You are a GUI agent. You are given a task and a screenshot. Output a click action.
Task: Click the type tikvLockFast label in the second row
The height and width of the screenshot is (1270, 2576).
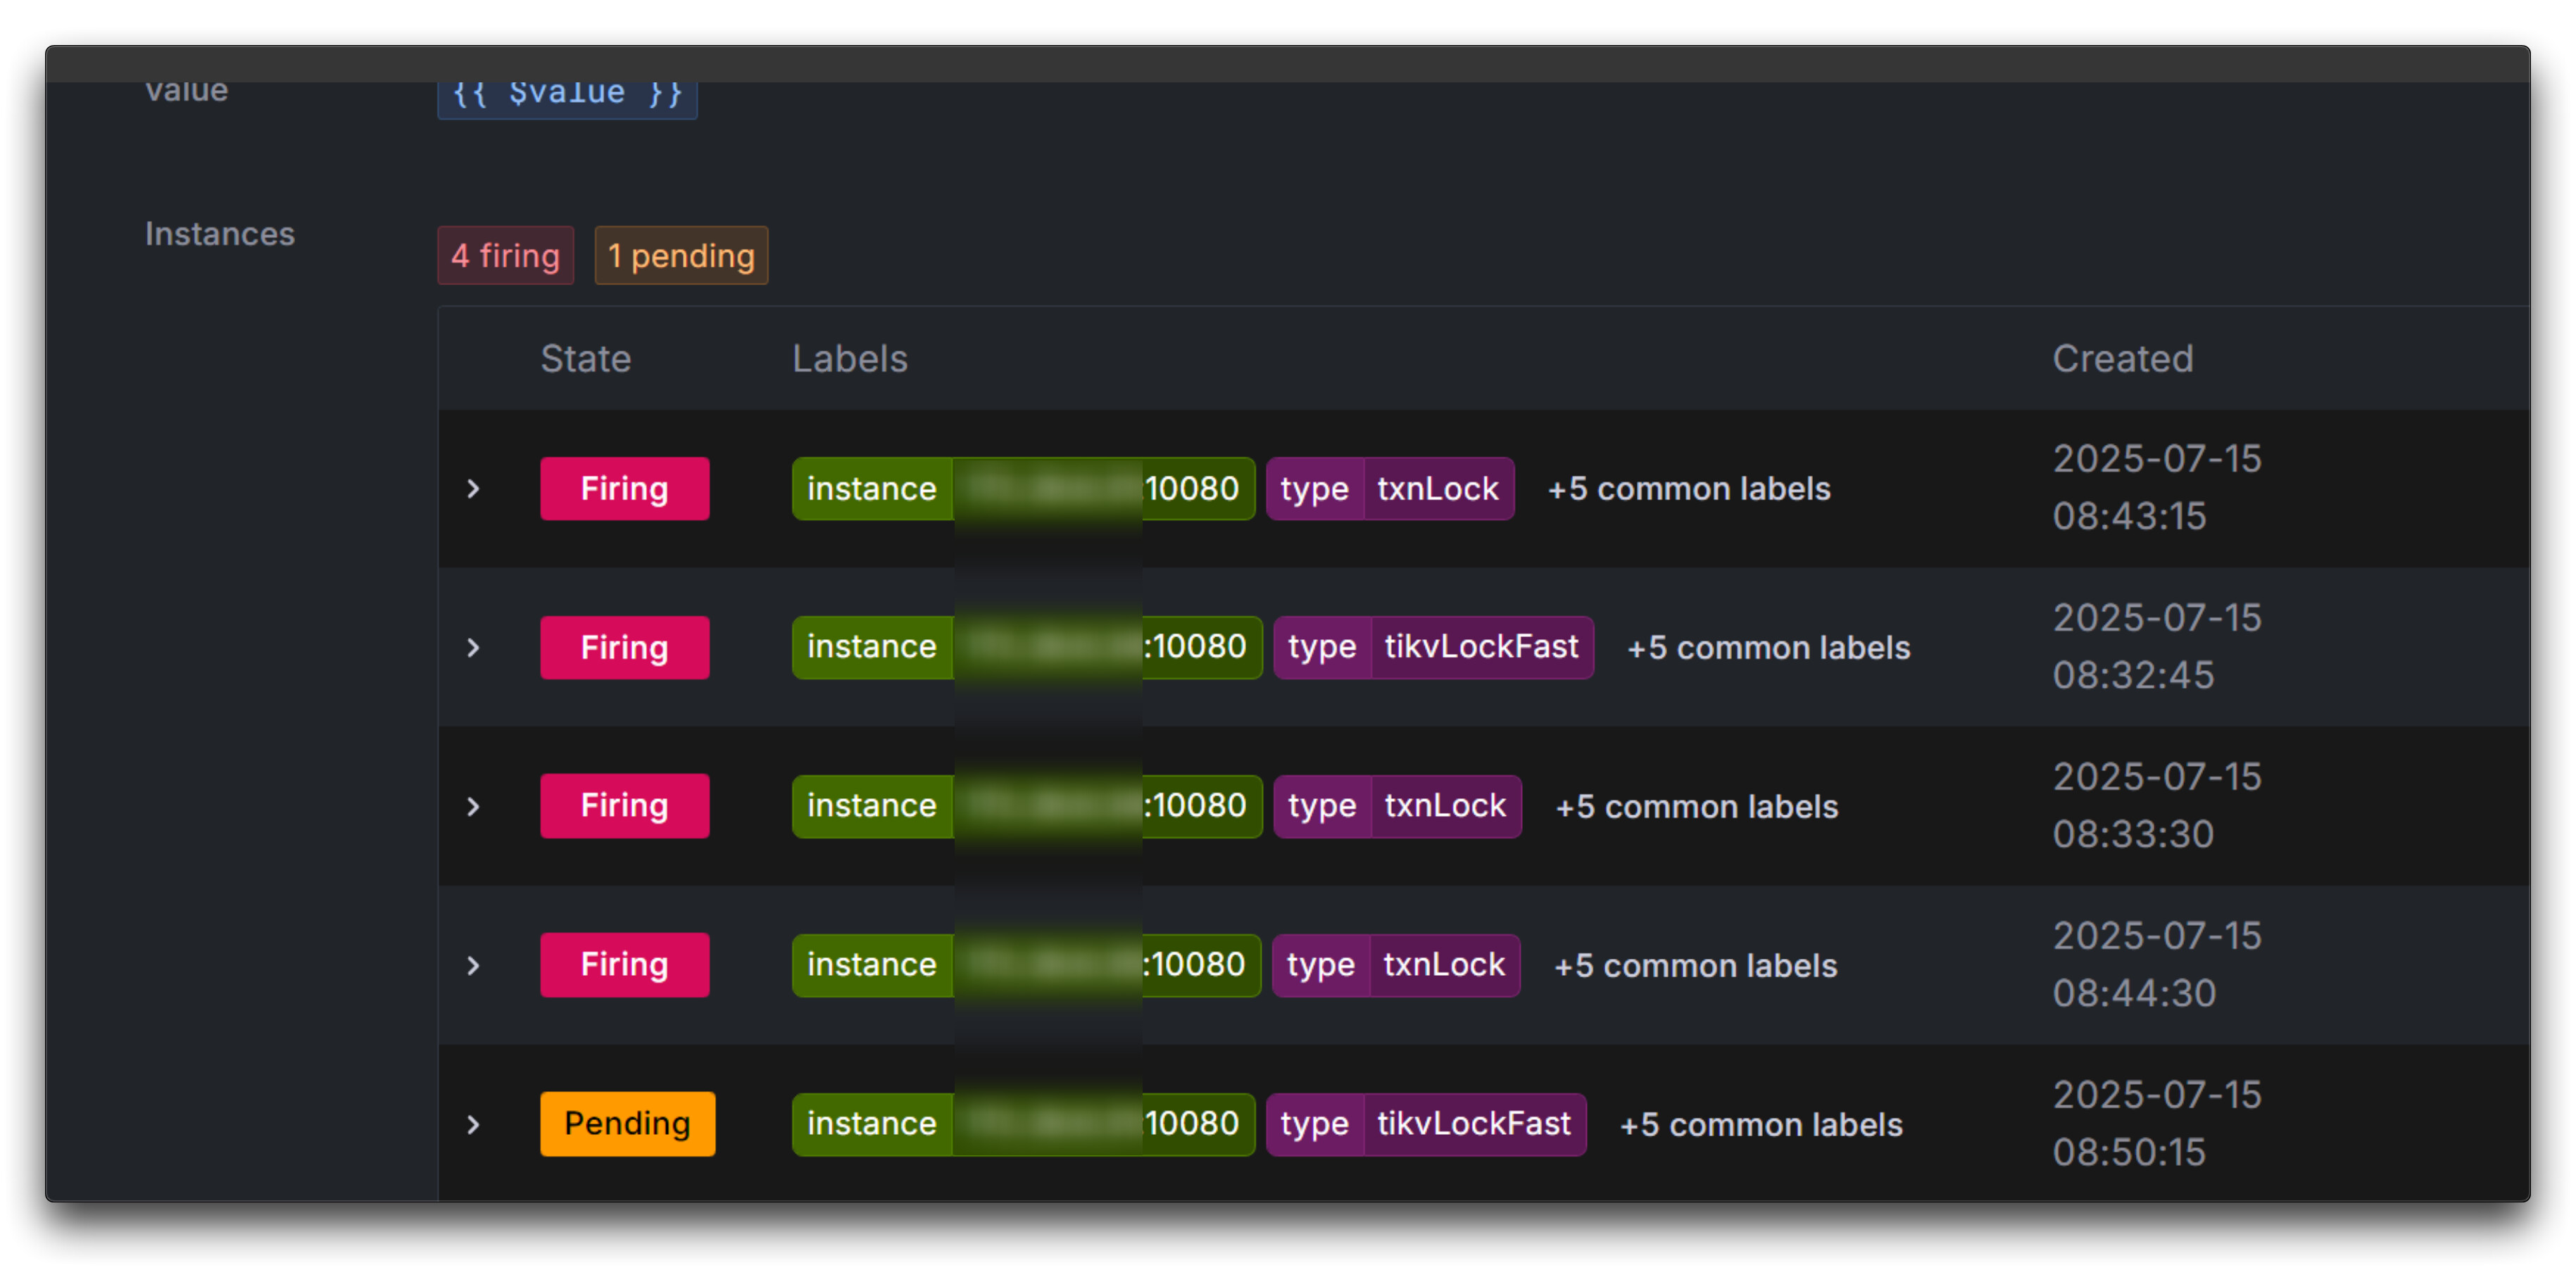(1432, 648)
